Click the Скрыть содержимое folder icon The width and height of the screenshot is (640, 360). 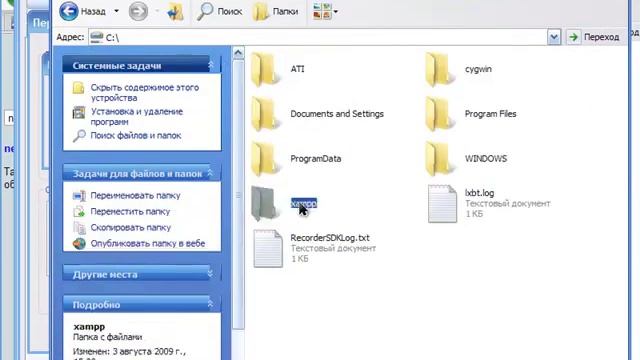click(x=78, y=88)
